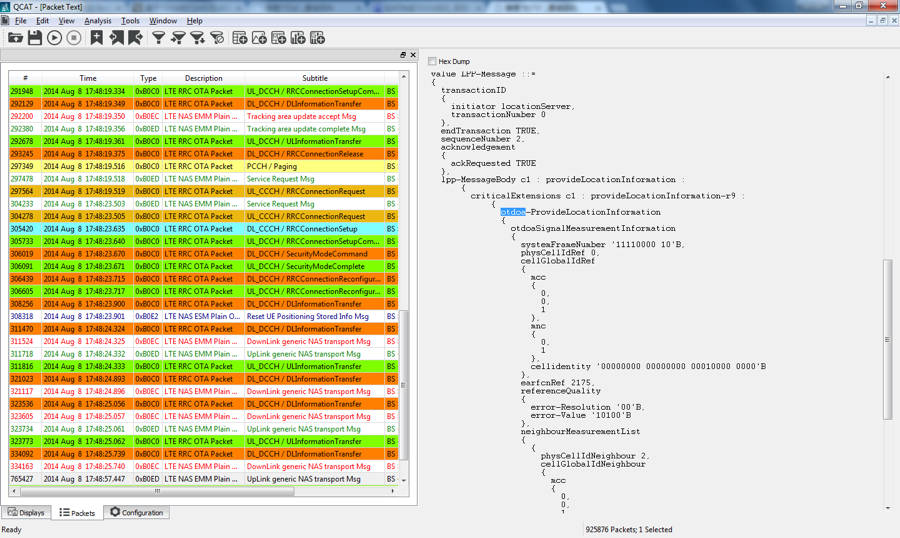This screenshot has height=538, width=900.
Task: Select packet 292380 Tracking area update complete
Action: tap(204, 129)
